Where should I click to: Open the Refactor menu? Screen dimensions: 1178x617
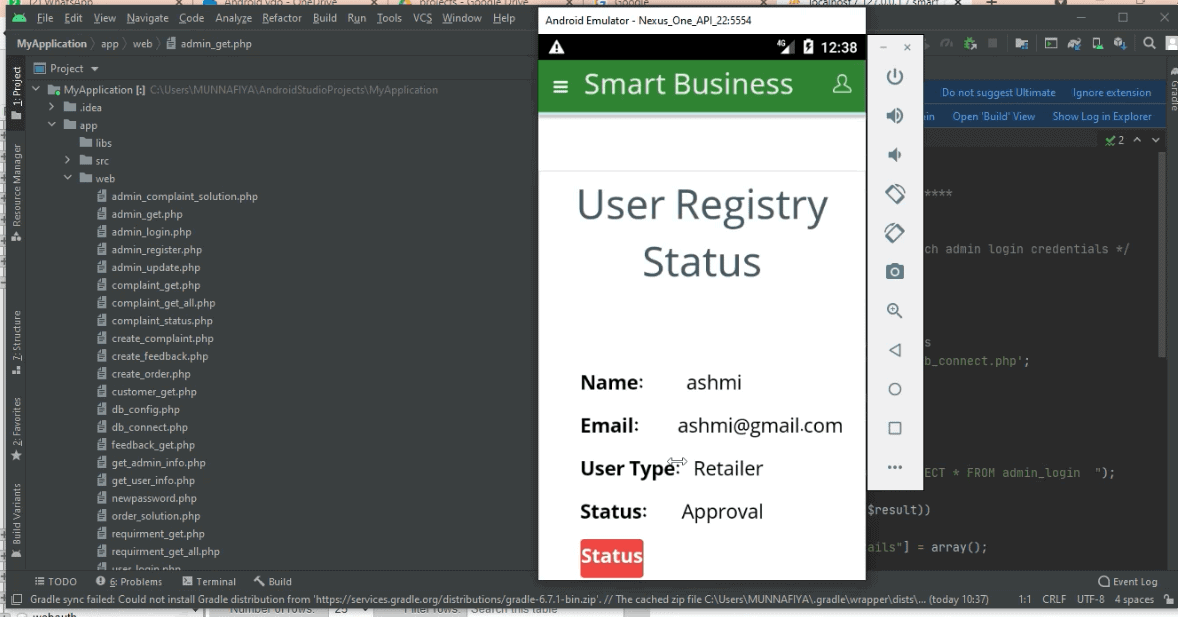click(281, 17)
